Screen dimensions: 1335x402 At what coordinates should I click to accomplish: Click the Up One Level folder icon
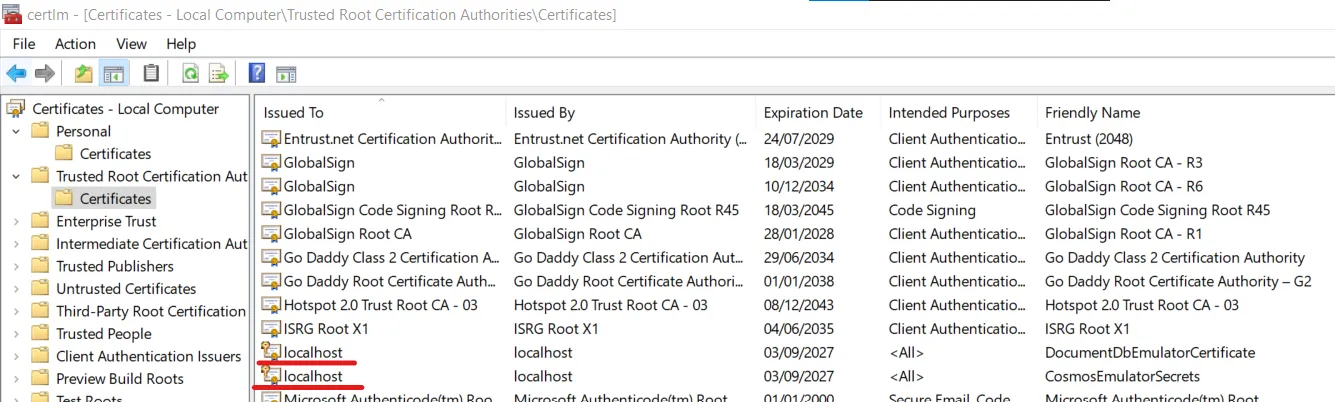pos(84,73)
